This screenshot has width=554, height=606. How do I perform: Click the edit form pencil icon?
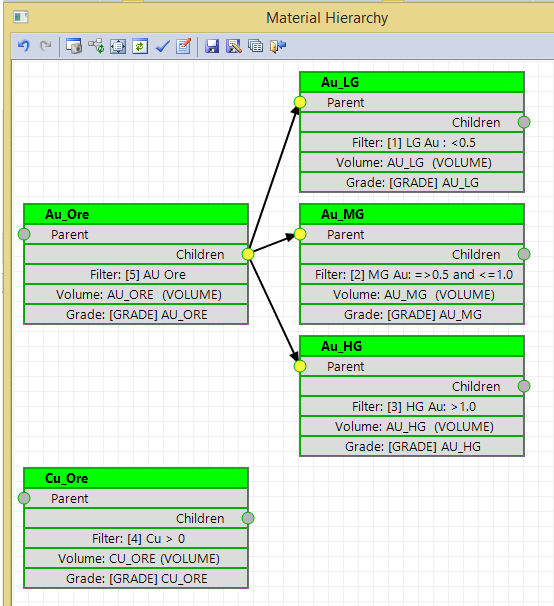tap(184, 46)
